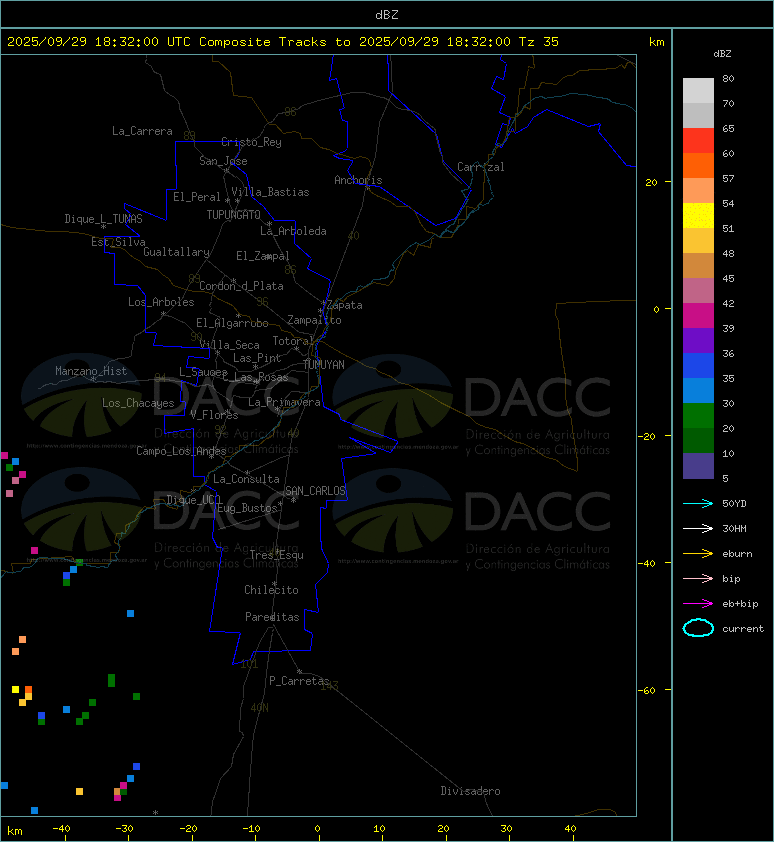Click the TUNUYAN city label

click(324, 365)
